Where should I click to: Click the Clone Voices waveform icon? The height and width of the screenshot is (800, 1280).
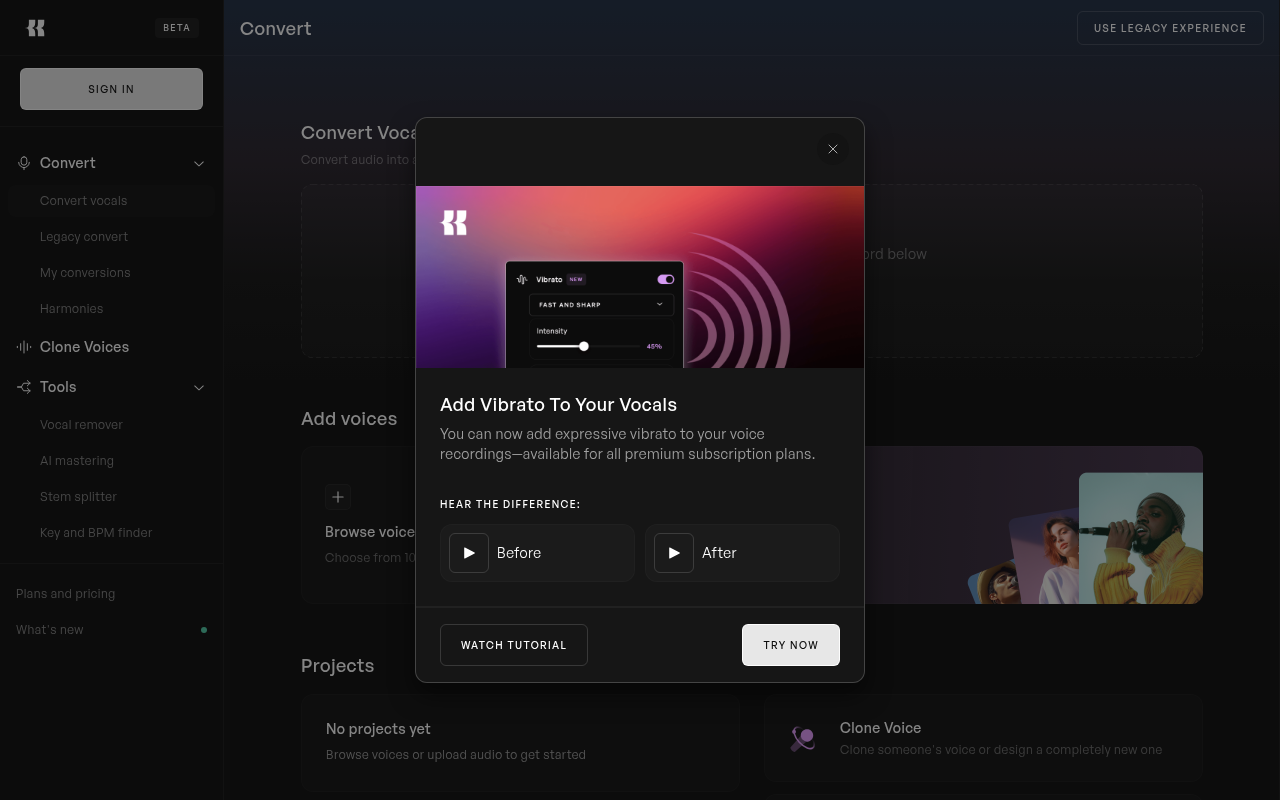23,347
